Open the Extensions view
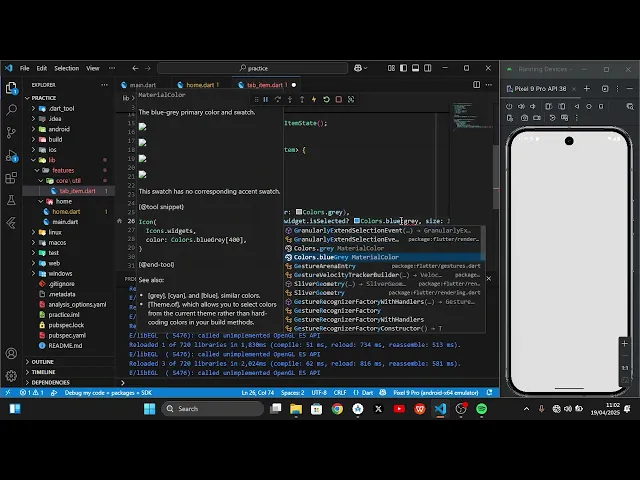640x480 pixels. click(x=11, y=178)
